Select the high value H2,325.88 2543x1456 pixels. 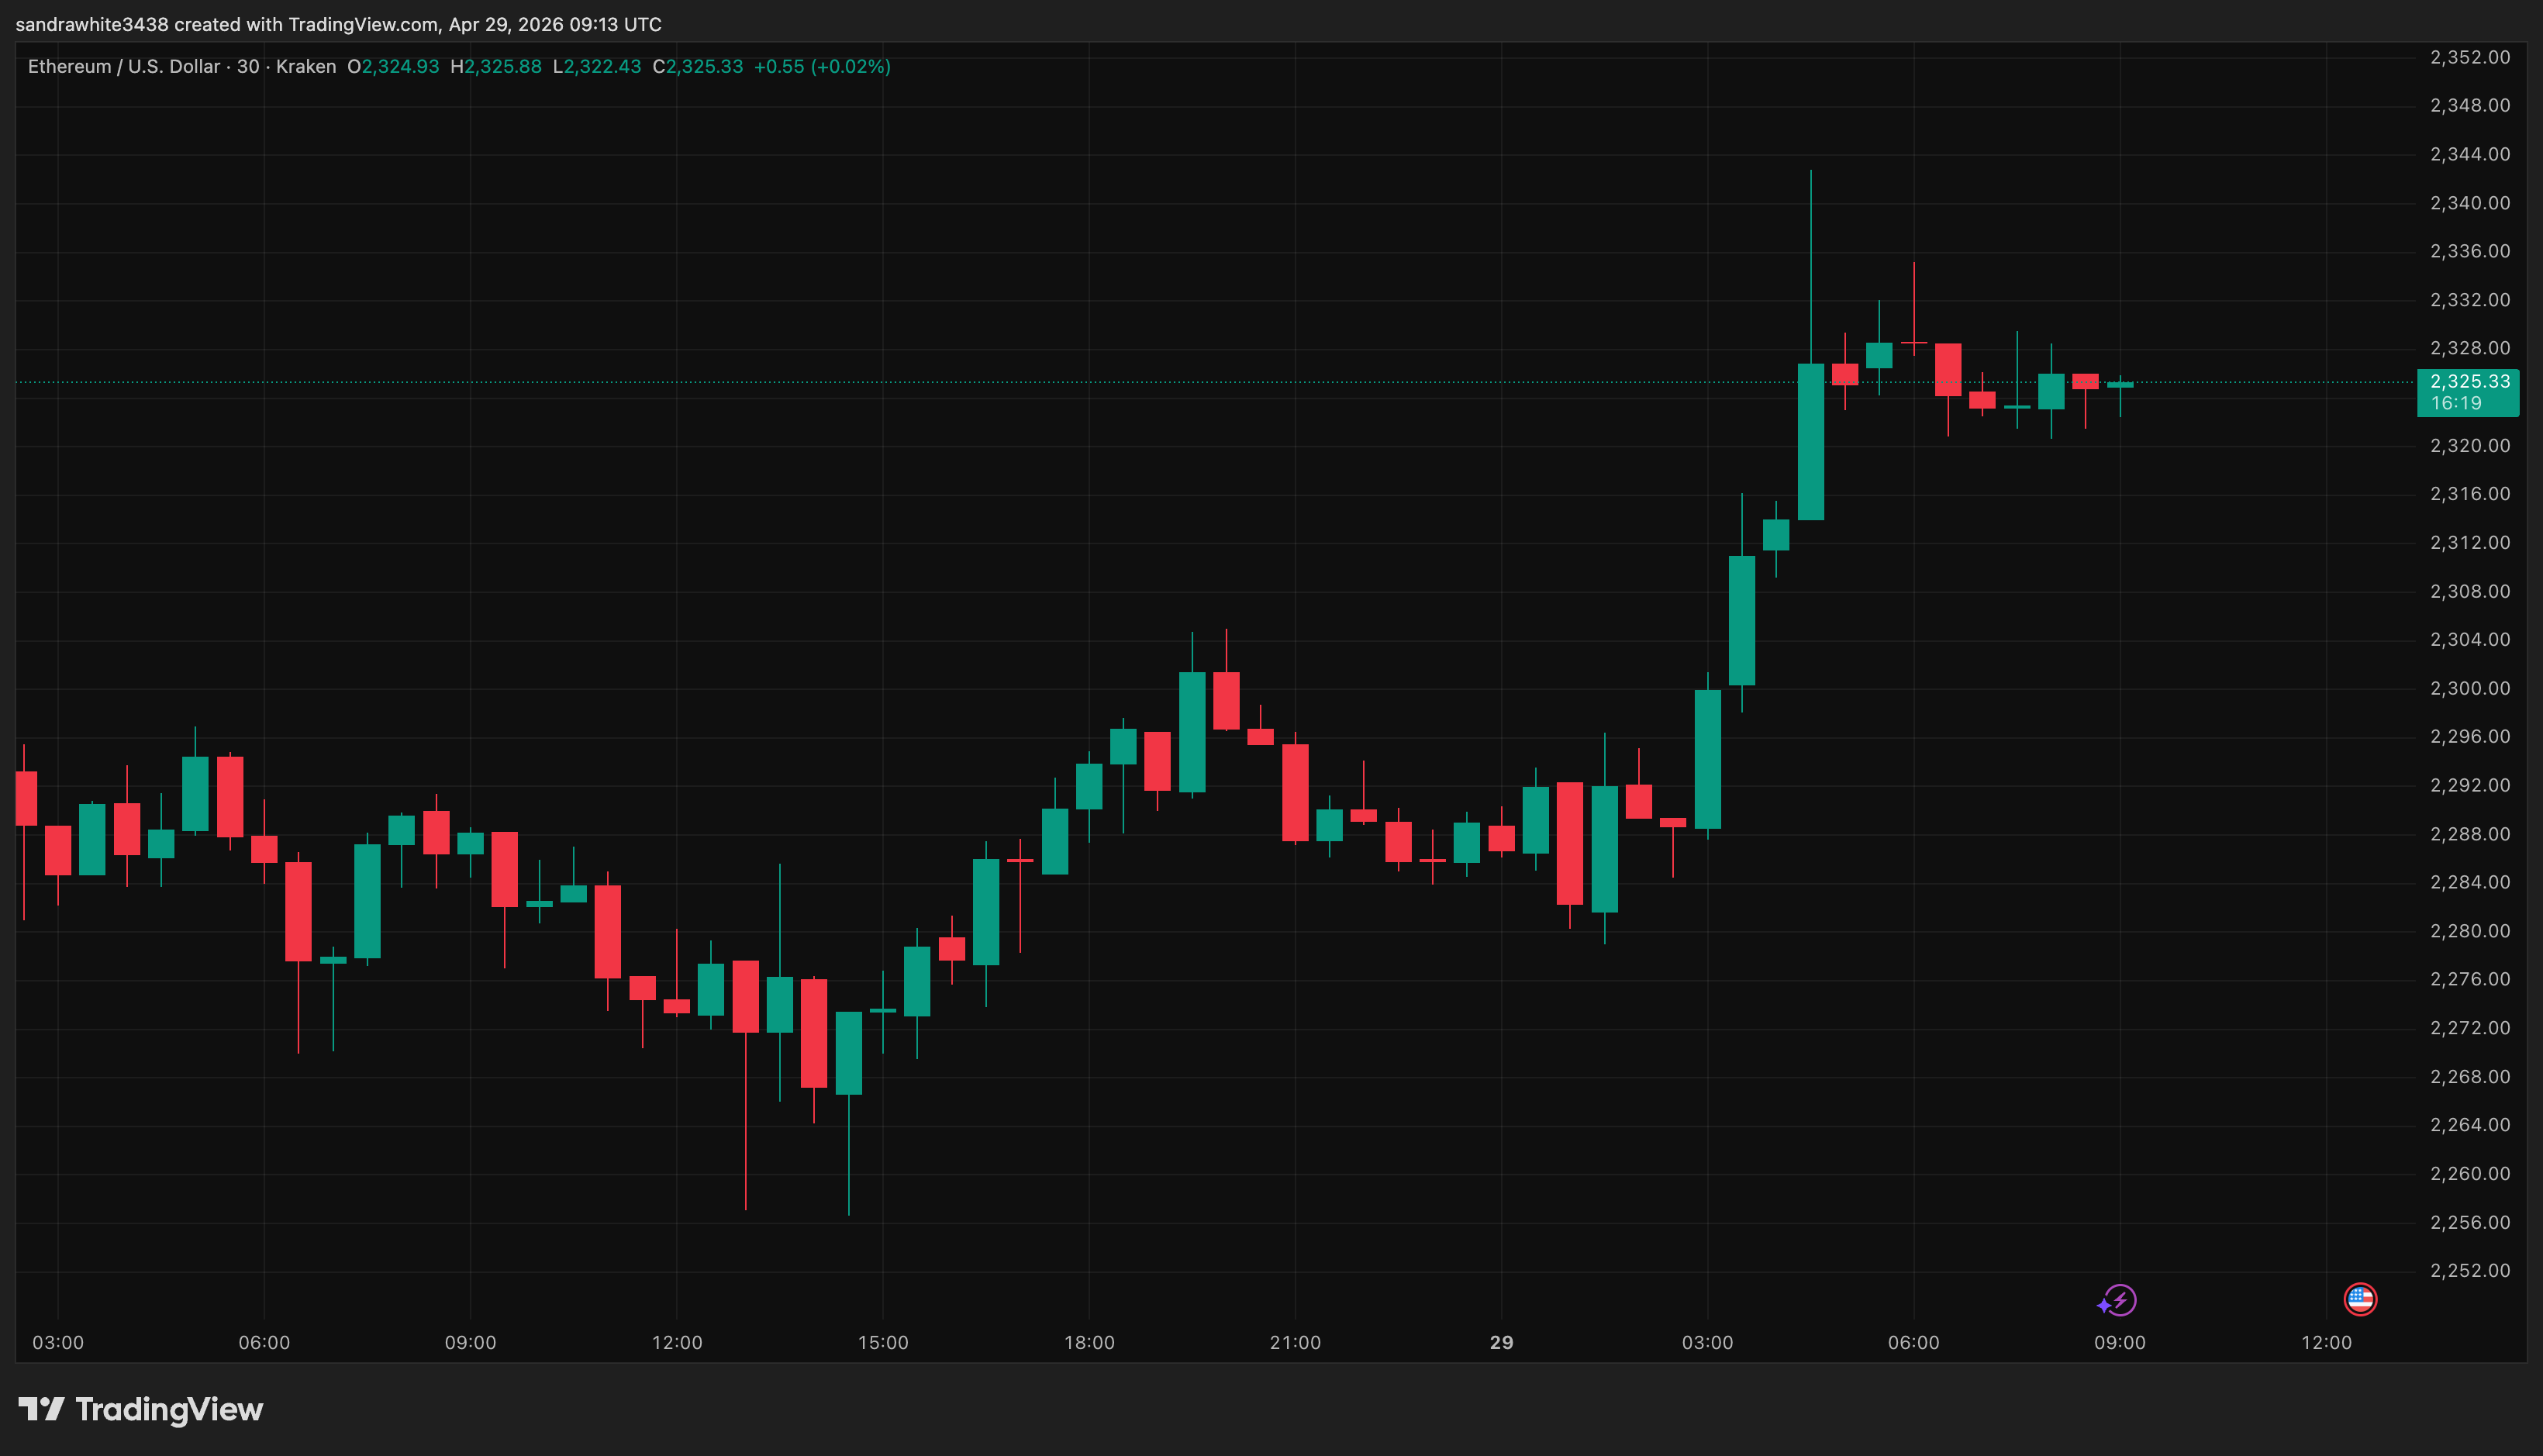point(496,66)
